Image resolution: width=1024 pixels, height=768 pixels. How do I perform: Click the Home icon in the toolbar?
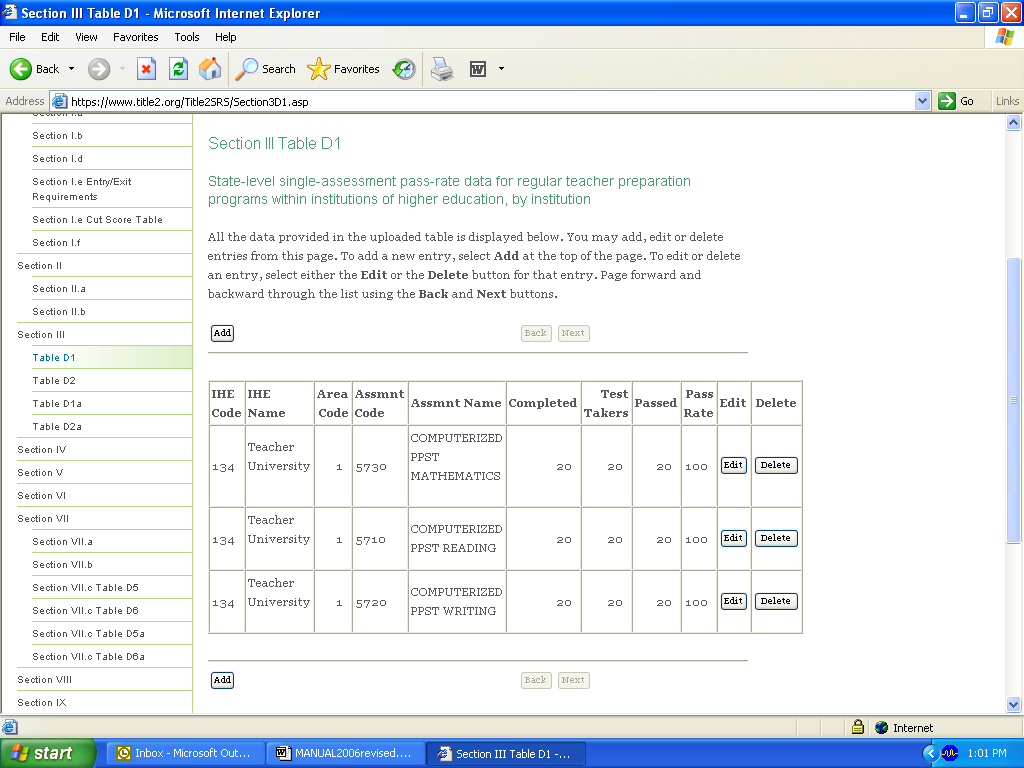(x=210, y=69)
